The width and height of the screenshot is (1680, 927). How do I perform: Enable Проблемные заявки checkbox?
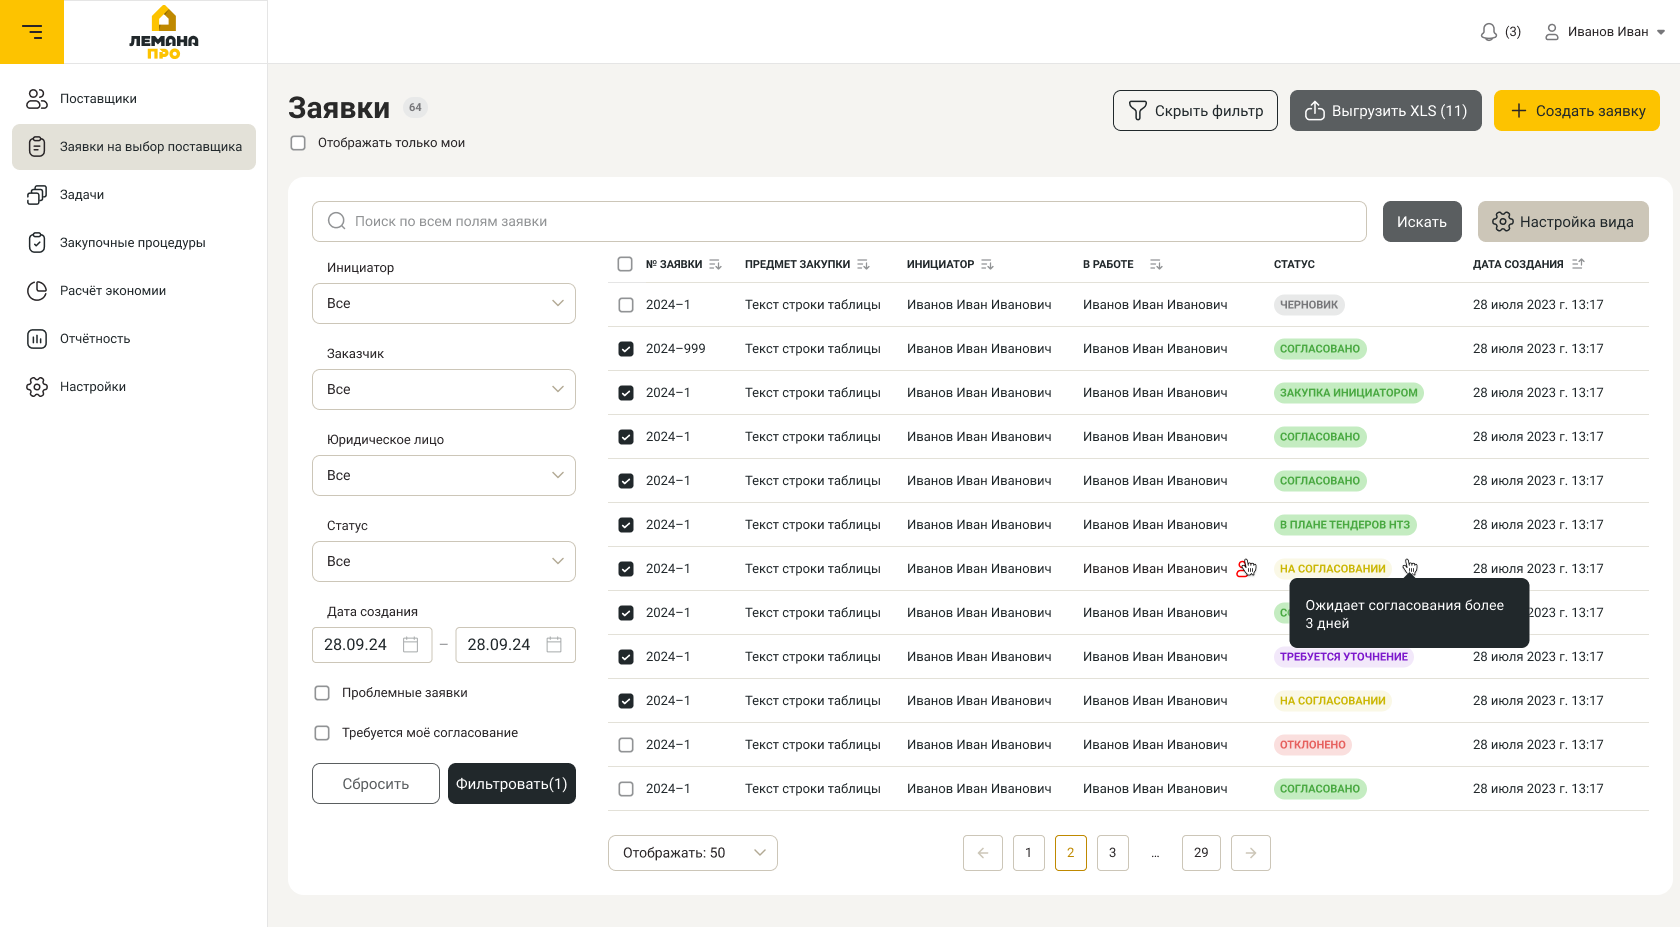pos(322,693)
